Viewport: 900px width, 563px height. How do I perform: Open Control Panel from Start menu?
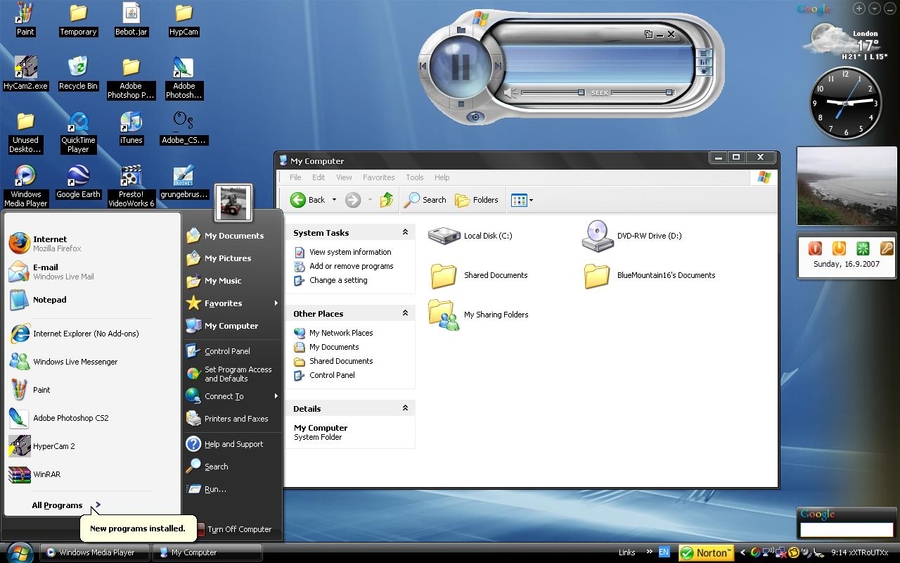(x=226, y=351)
